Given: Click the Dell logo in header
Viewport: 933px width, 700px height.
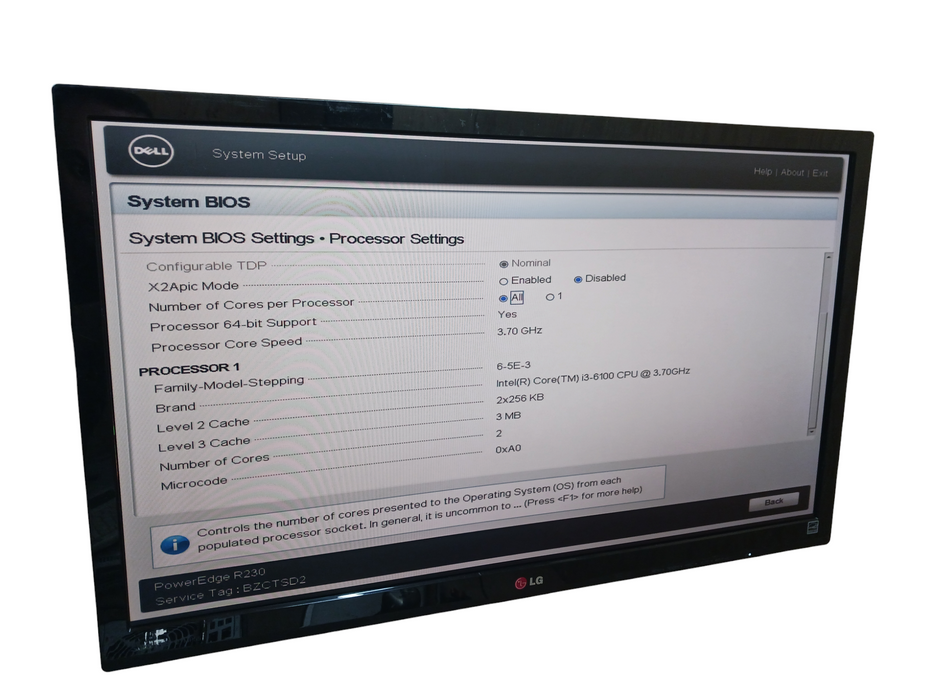Looking at the screenshot, I should 151,151.
